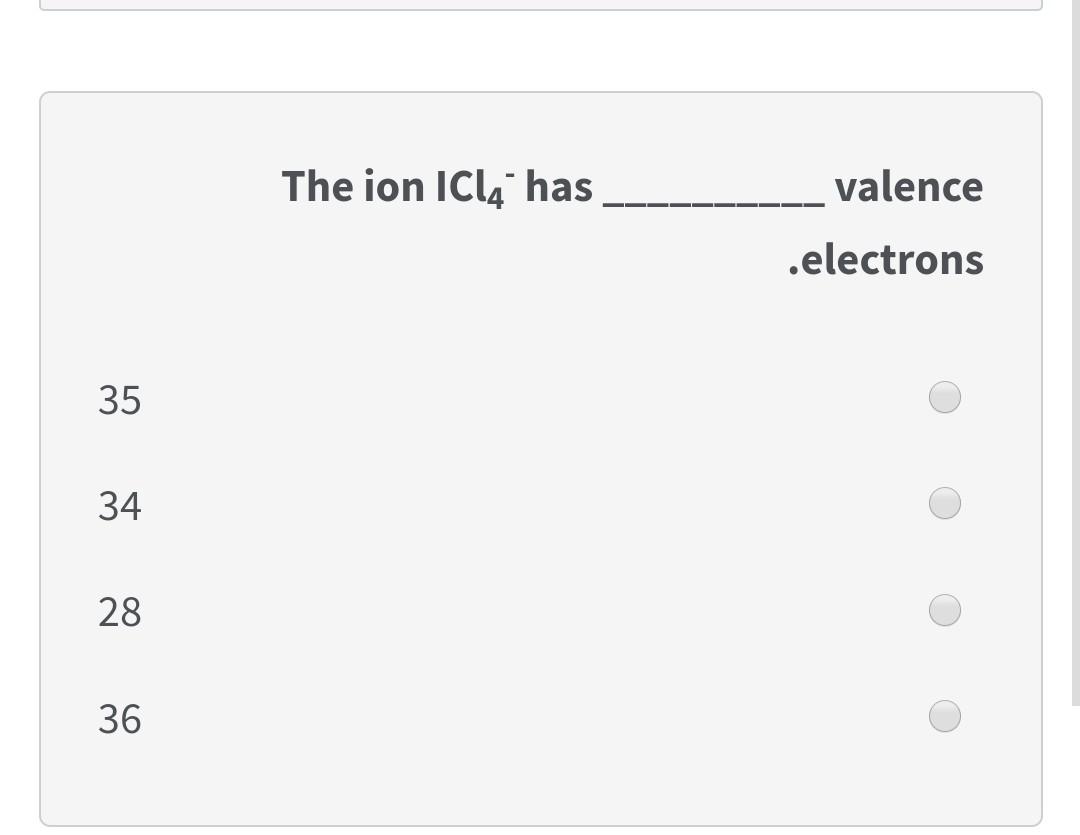1080x835 pixels.
Task: Click the answer label text 28
Action: [120, 612]
